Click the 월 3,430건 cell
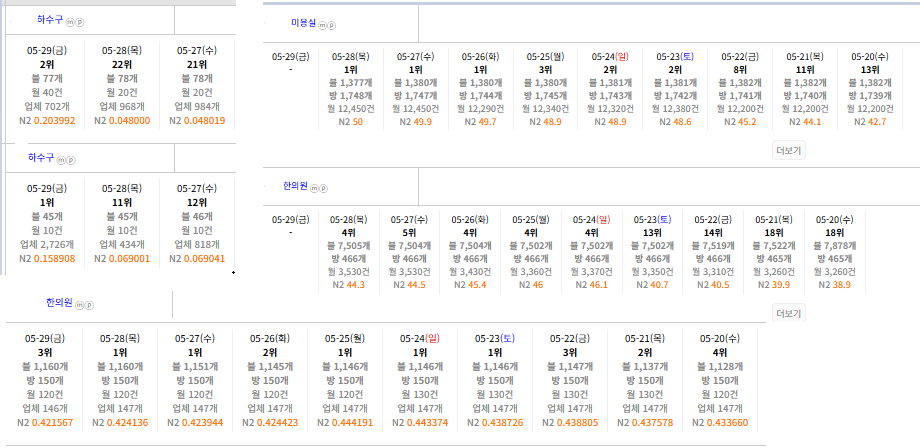Screen dimensions: 921x448 (x=470, y=271)
